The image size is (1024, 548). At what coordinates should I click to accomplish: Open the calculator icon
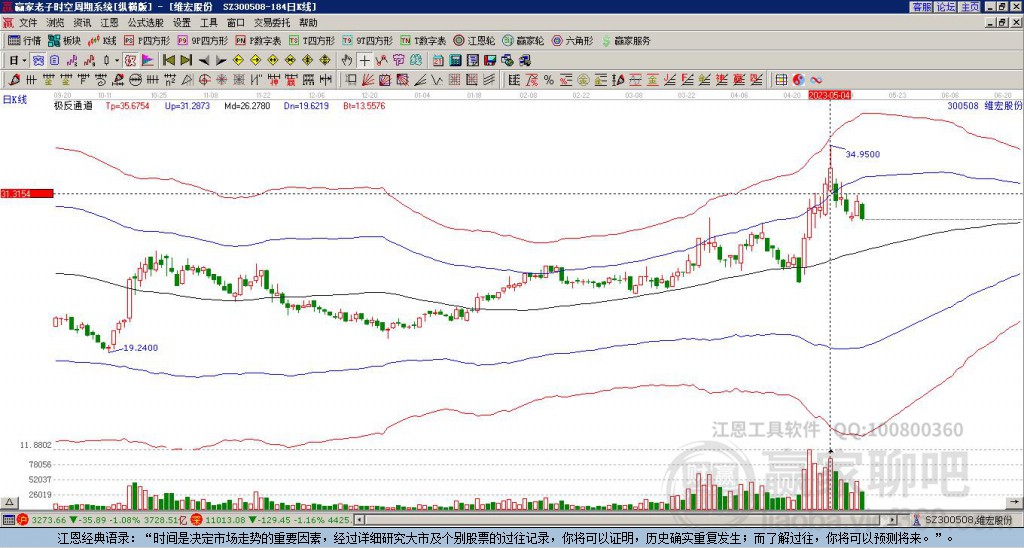pos(455,61)
